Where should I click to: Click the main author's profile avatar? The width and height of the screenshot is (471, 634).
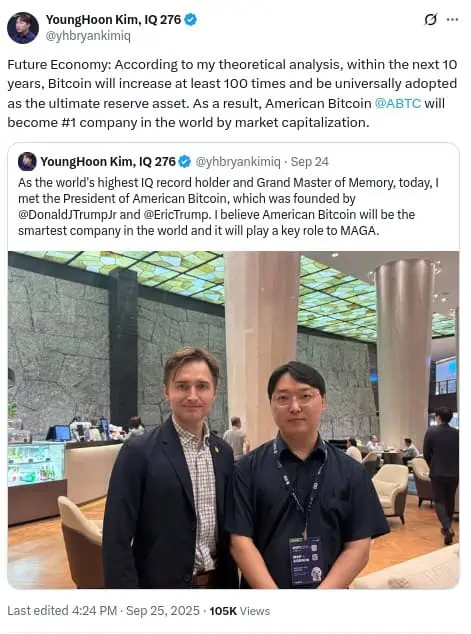(23, 27)
